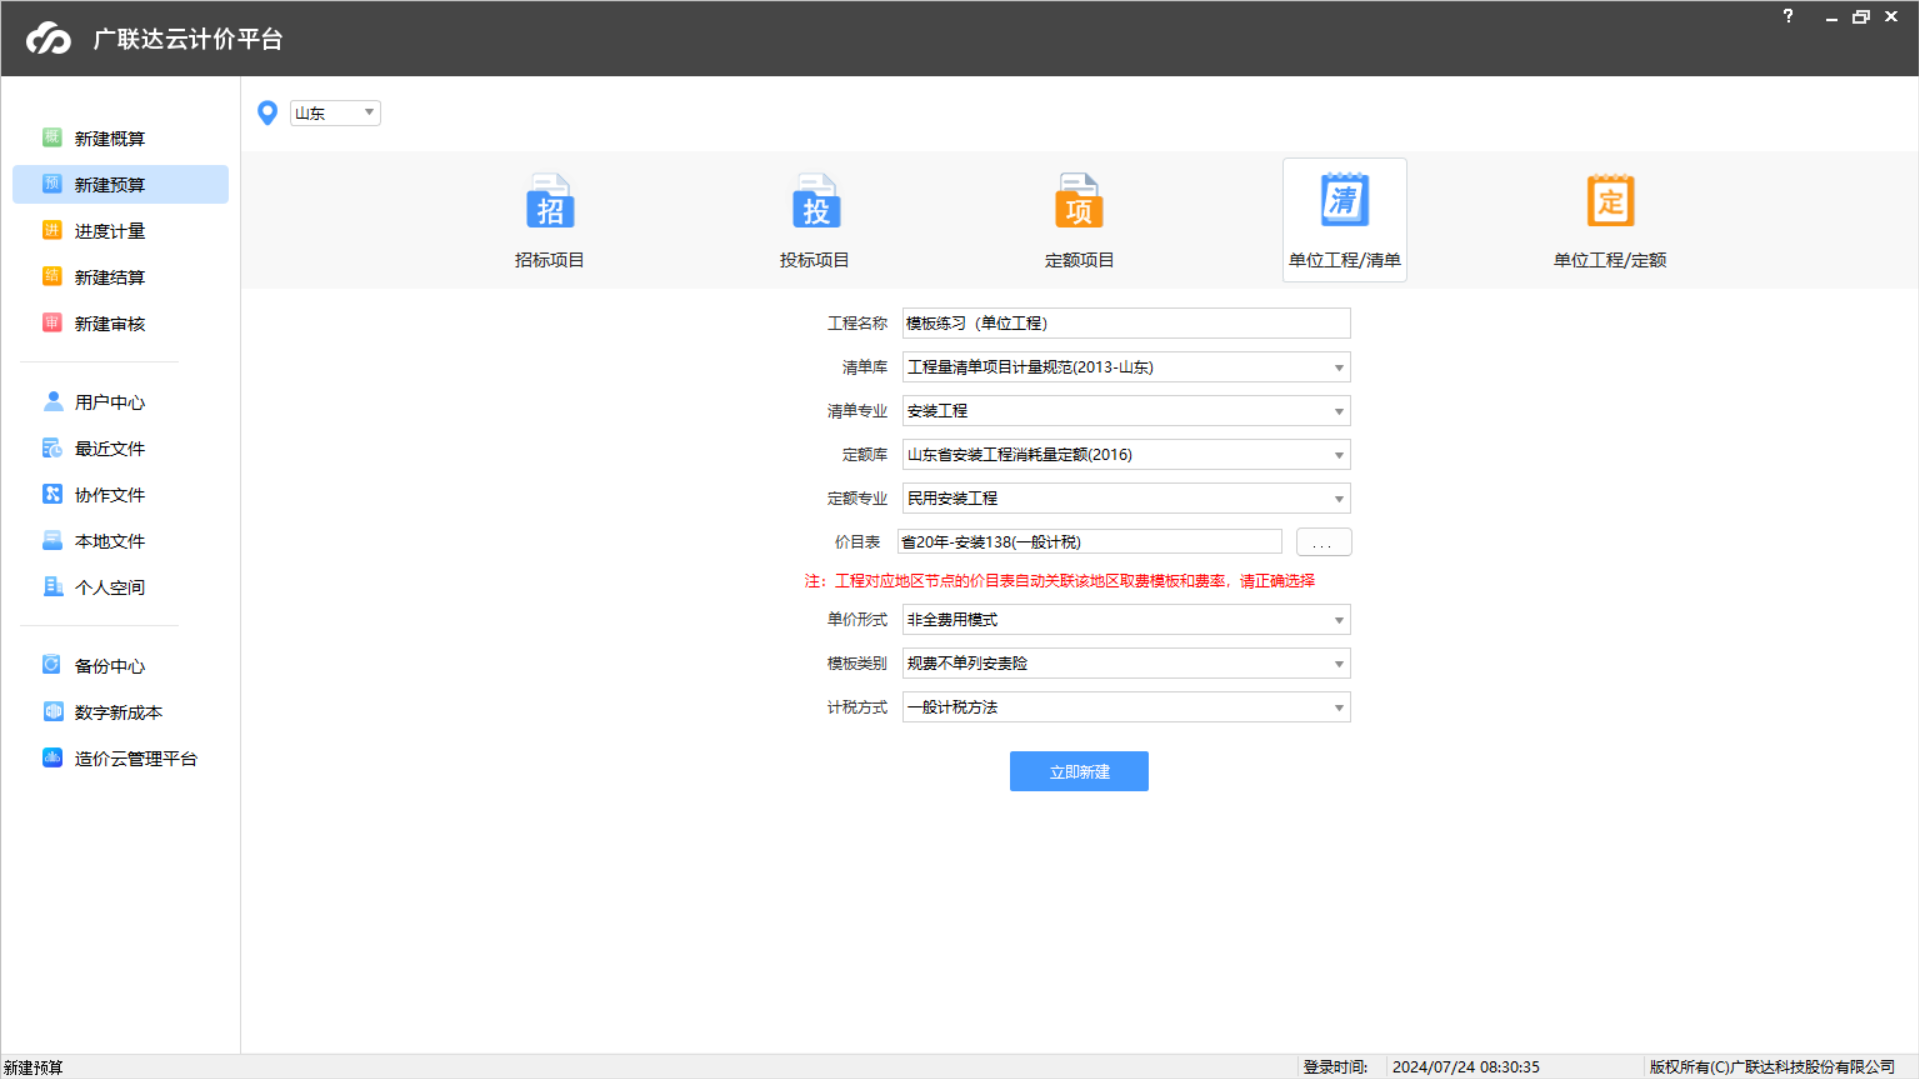Click the 数字新成本 label
Image resolution: width=1919 pixels, height=1079 pixels.
(119, 712)
